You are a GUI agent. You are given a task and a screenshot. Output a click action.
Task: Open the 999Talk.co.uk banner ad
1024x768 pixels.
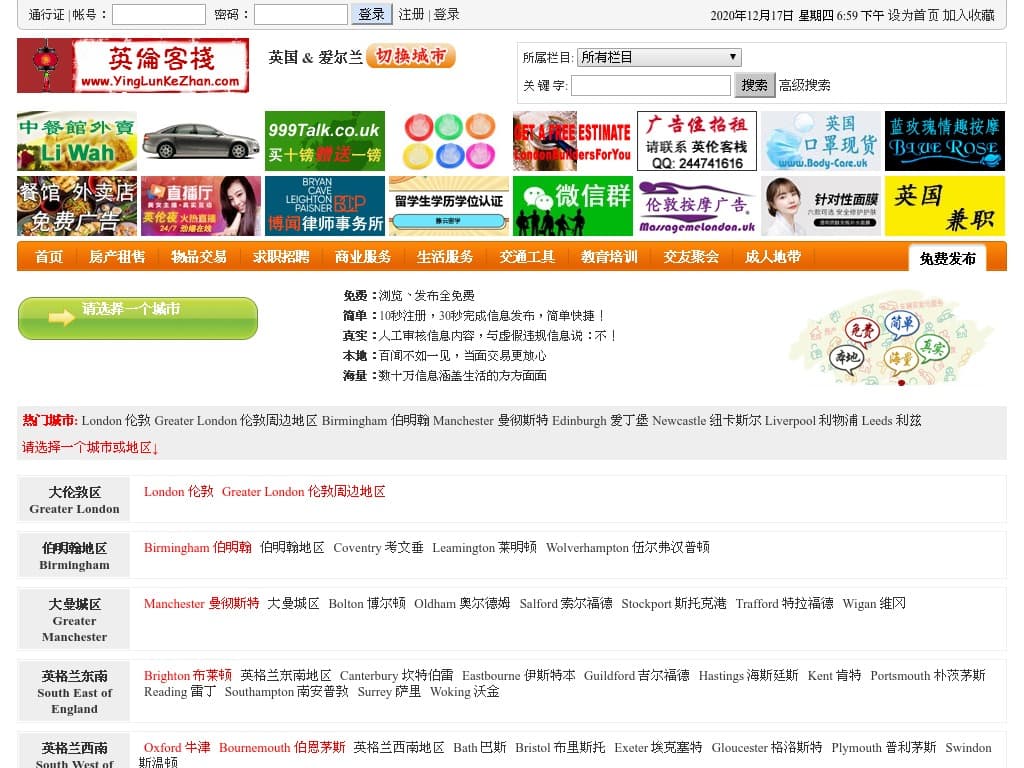(325, 141)
